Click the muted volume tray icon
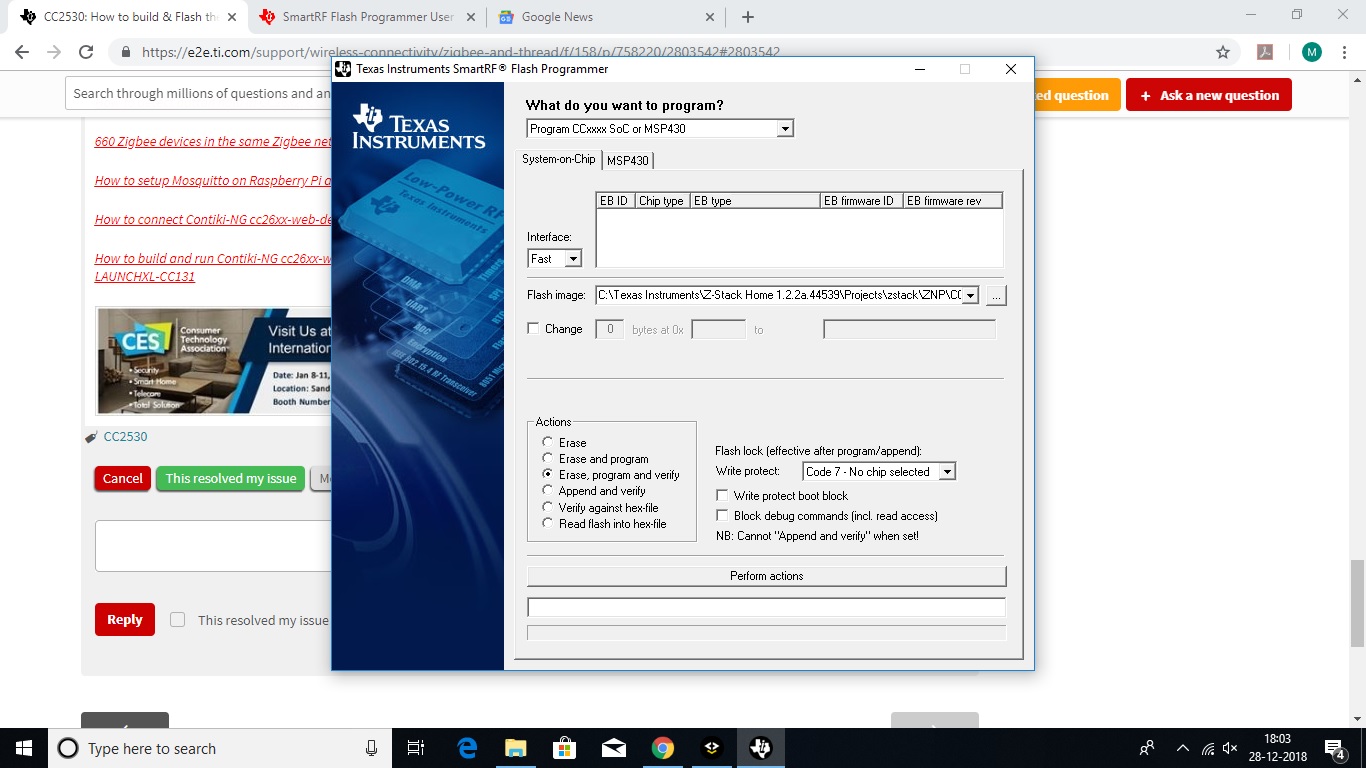Viewport: 1366px width, 768px height. 1231,748
